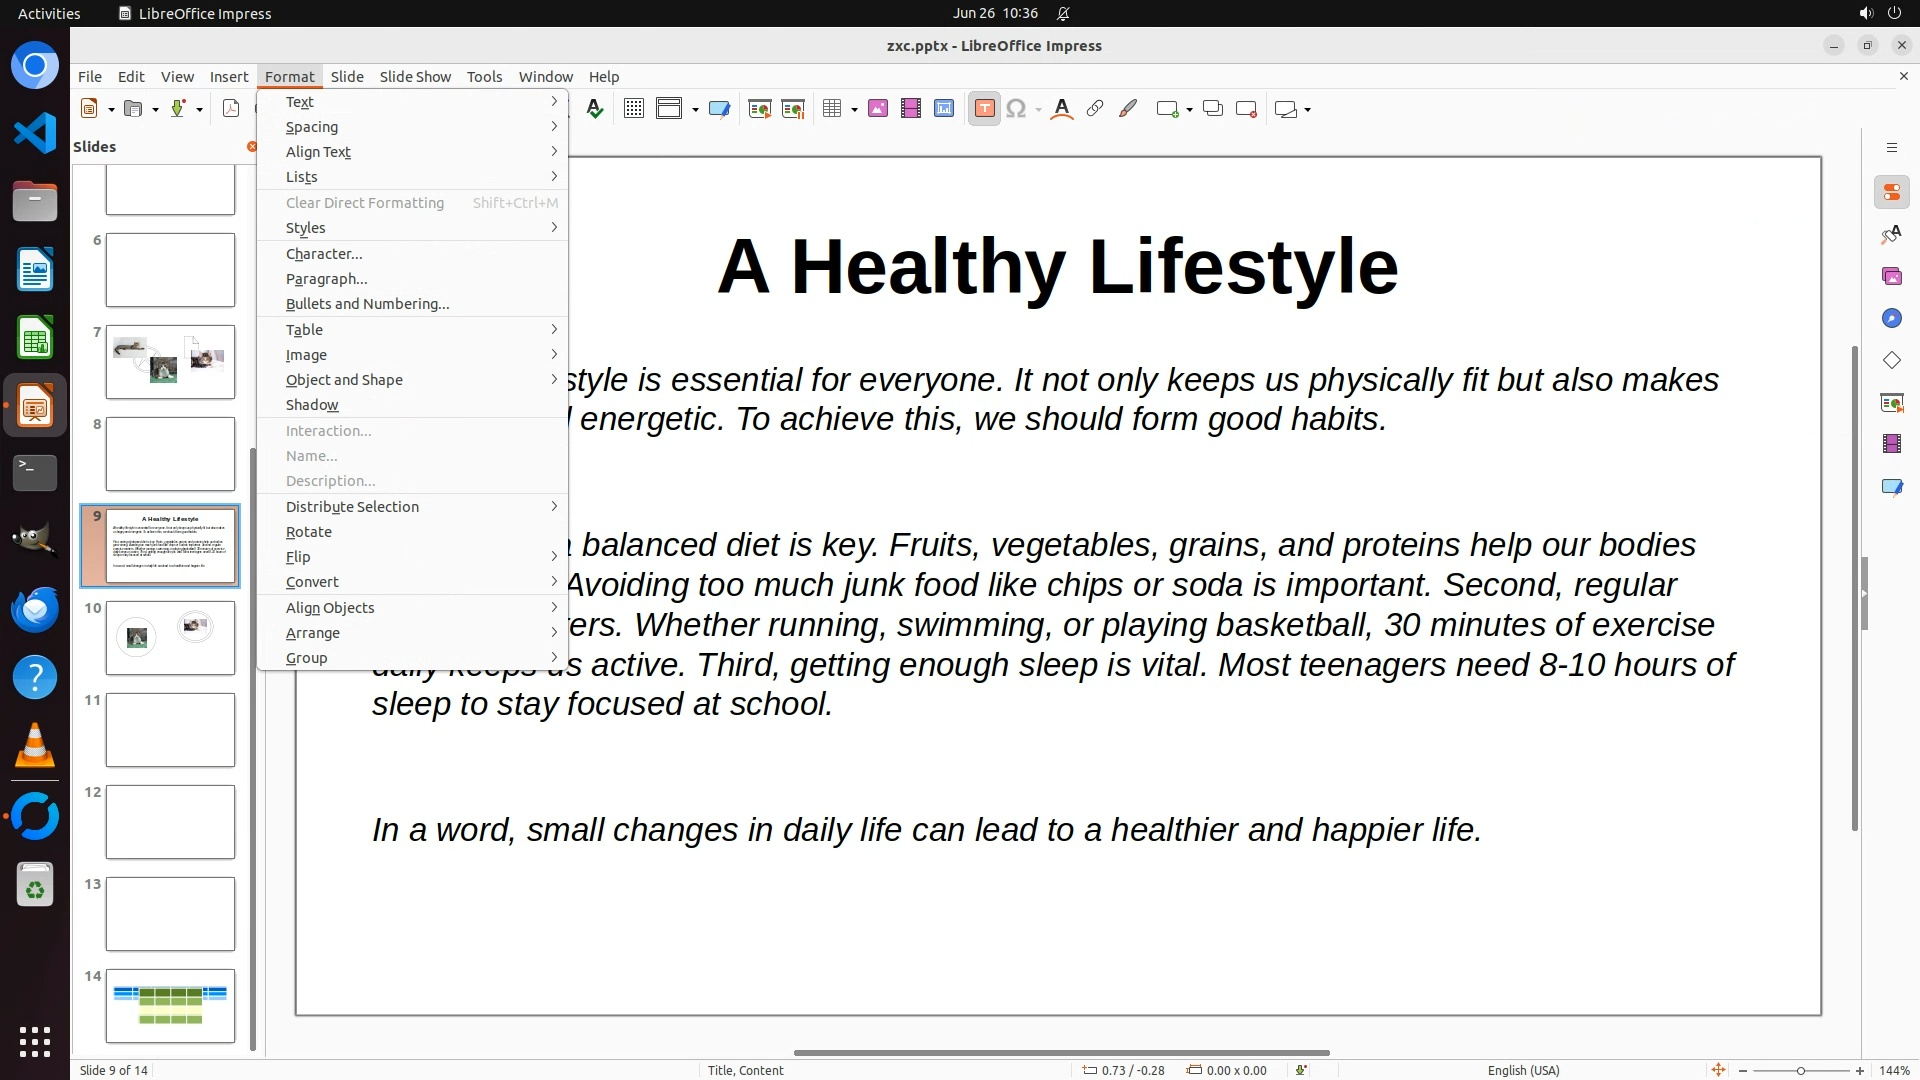Select slide 14 thumbnail
The width and height of the screenshot is (1920, 1080).
click(170, 1005)
